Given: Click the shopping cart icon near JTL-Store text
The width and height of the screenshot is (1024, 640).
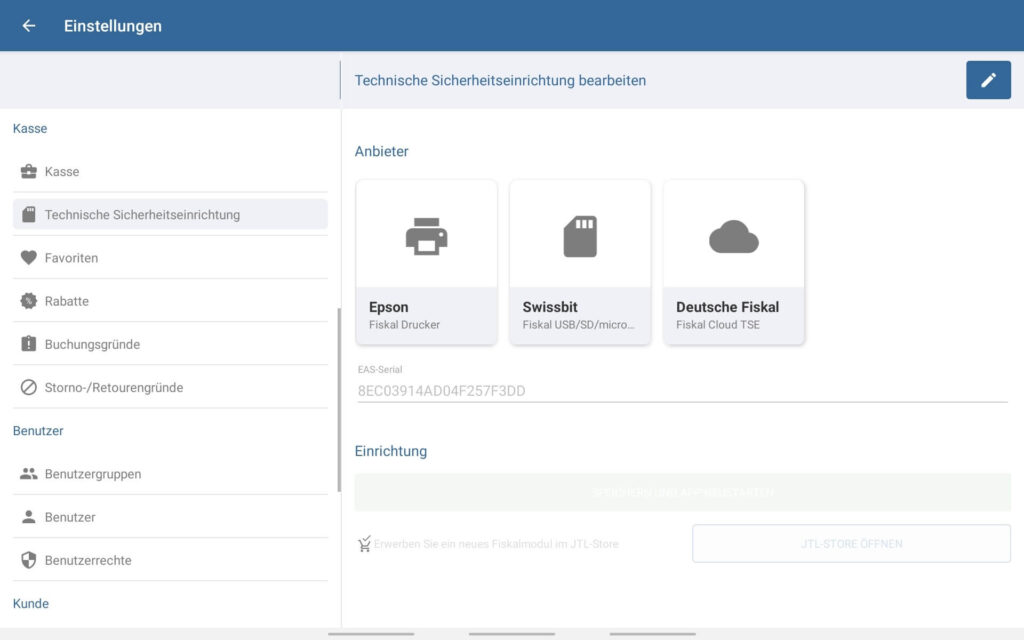Looking at the screenshot, I should click(x=364, y=544).
